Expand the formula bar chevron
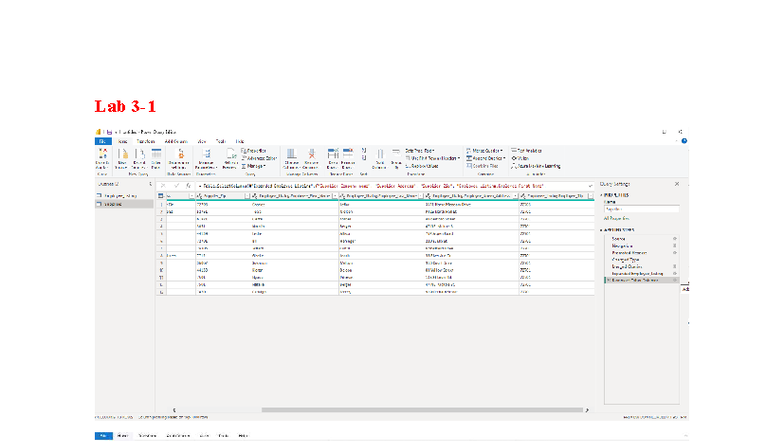 click(x=590, y=186)
